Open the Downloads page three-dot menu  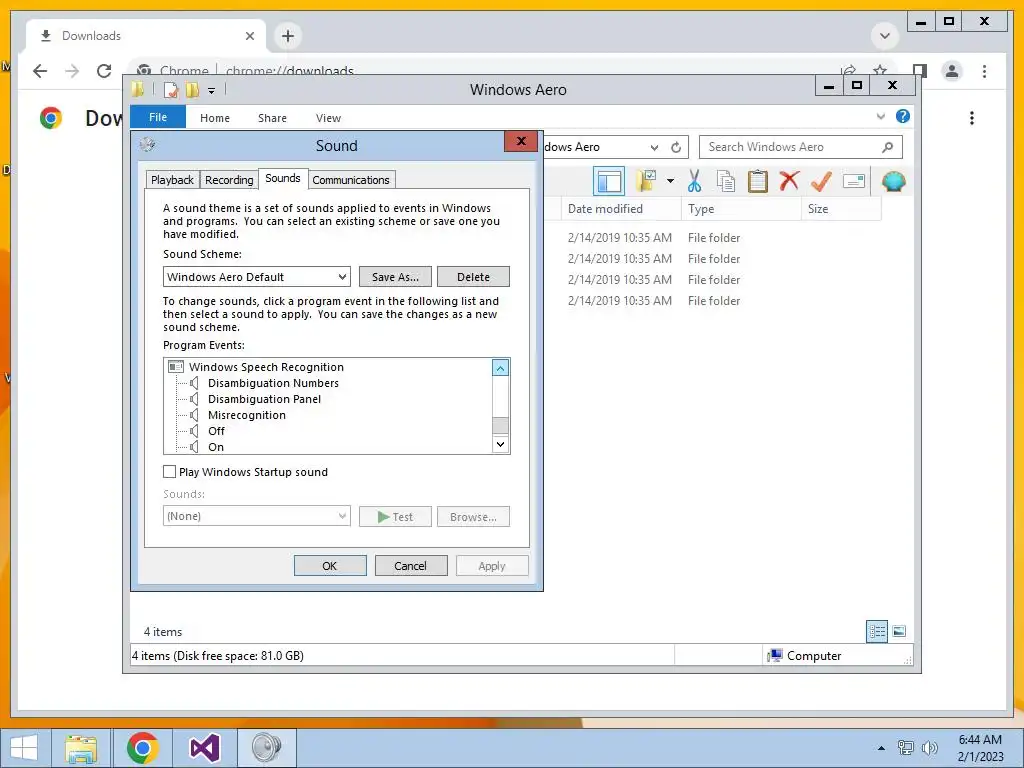click(x=972, y=118)
